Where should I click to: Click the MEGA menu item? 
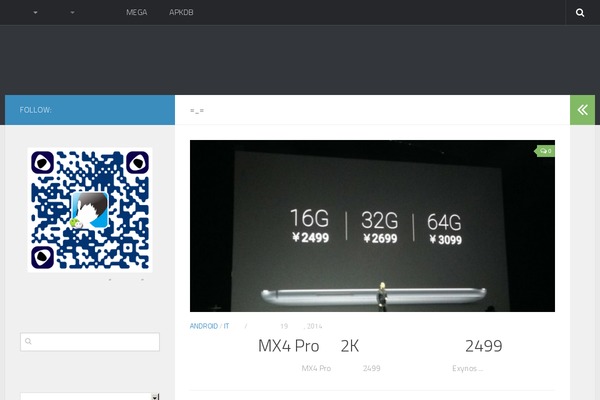137,12
